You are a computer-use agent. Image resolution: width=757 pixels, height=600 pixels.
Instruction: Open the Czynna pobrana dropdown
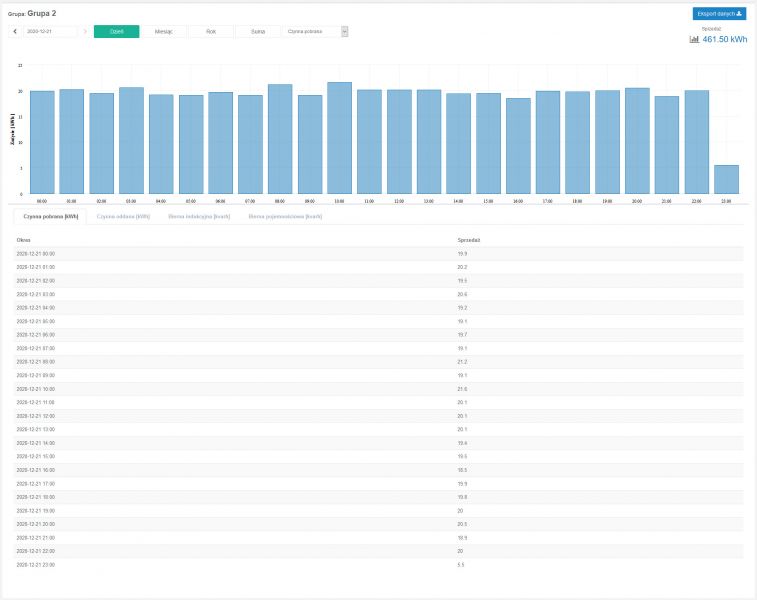pos(316,32)
